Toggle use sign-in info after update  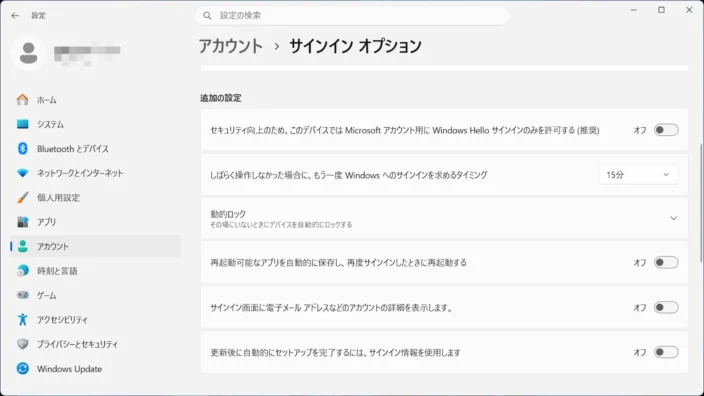tap(666, 352)
